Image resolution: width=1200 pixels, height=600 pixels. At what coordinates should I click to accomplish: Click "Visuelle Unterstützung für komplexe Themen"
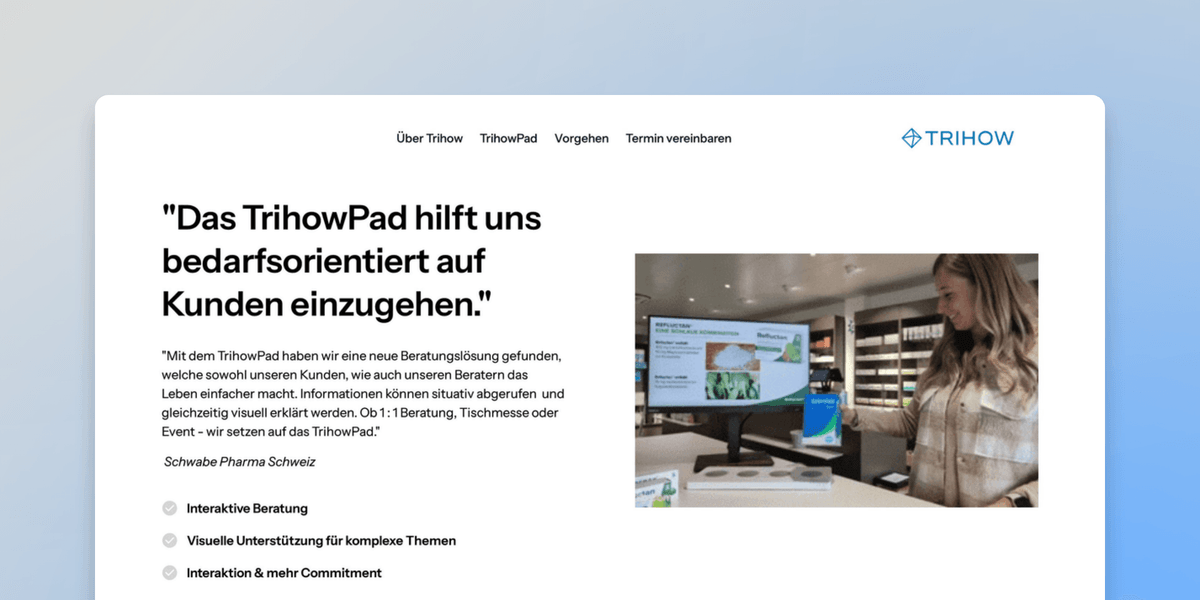(x=321, y=541)
